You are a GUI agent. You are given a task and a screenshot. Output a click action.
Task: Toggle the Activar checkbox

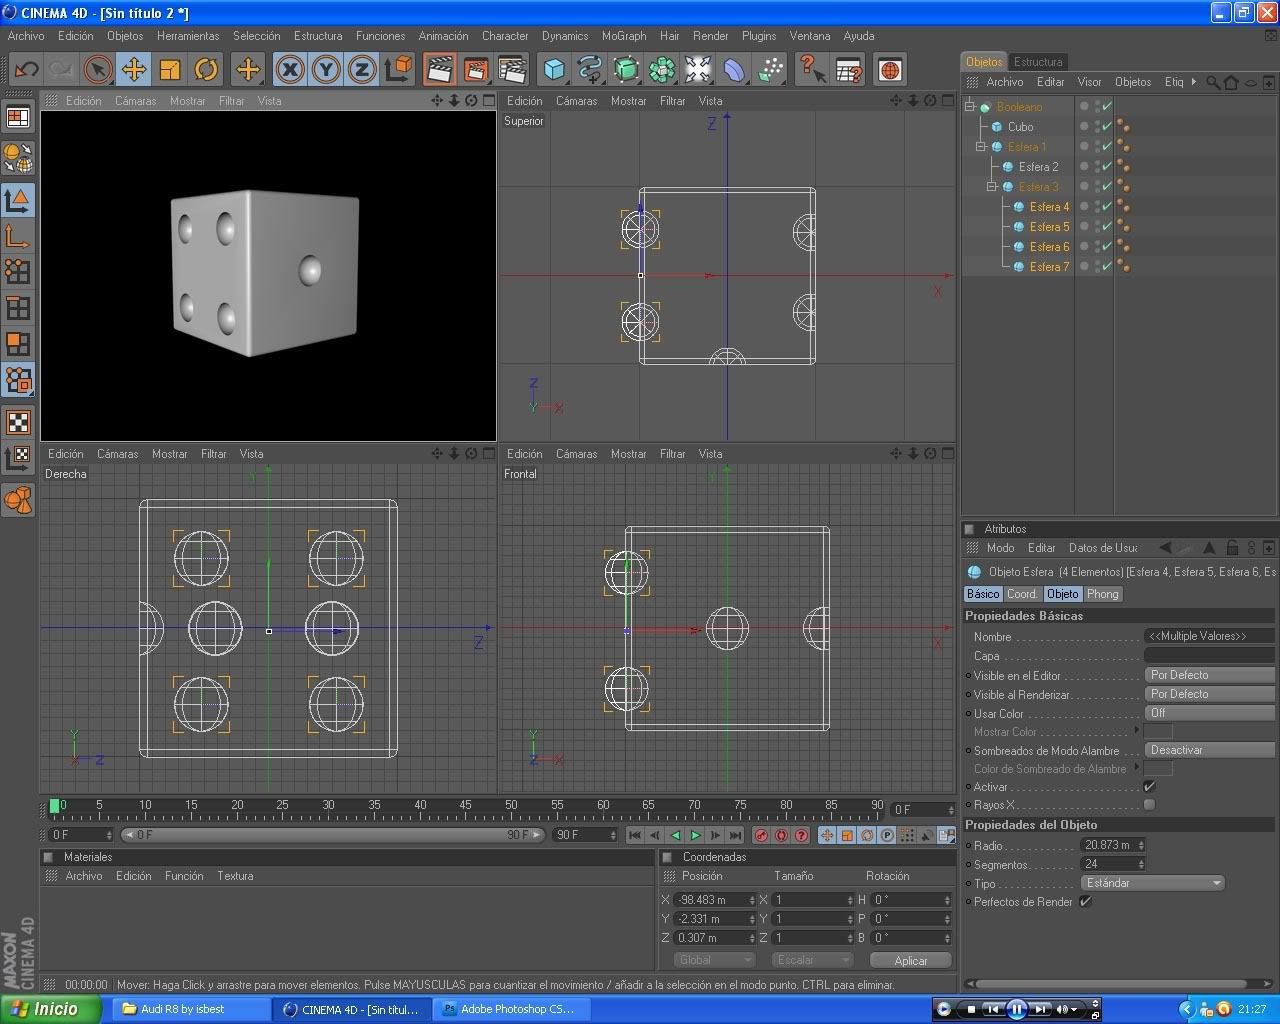point(1149,786)
